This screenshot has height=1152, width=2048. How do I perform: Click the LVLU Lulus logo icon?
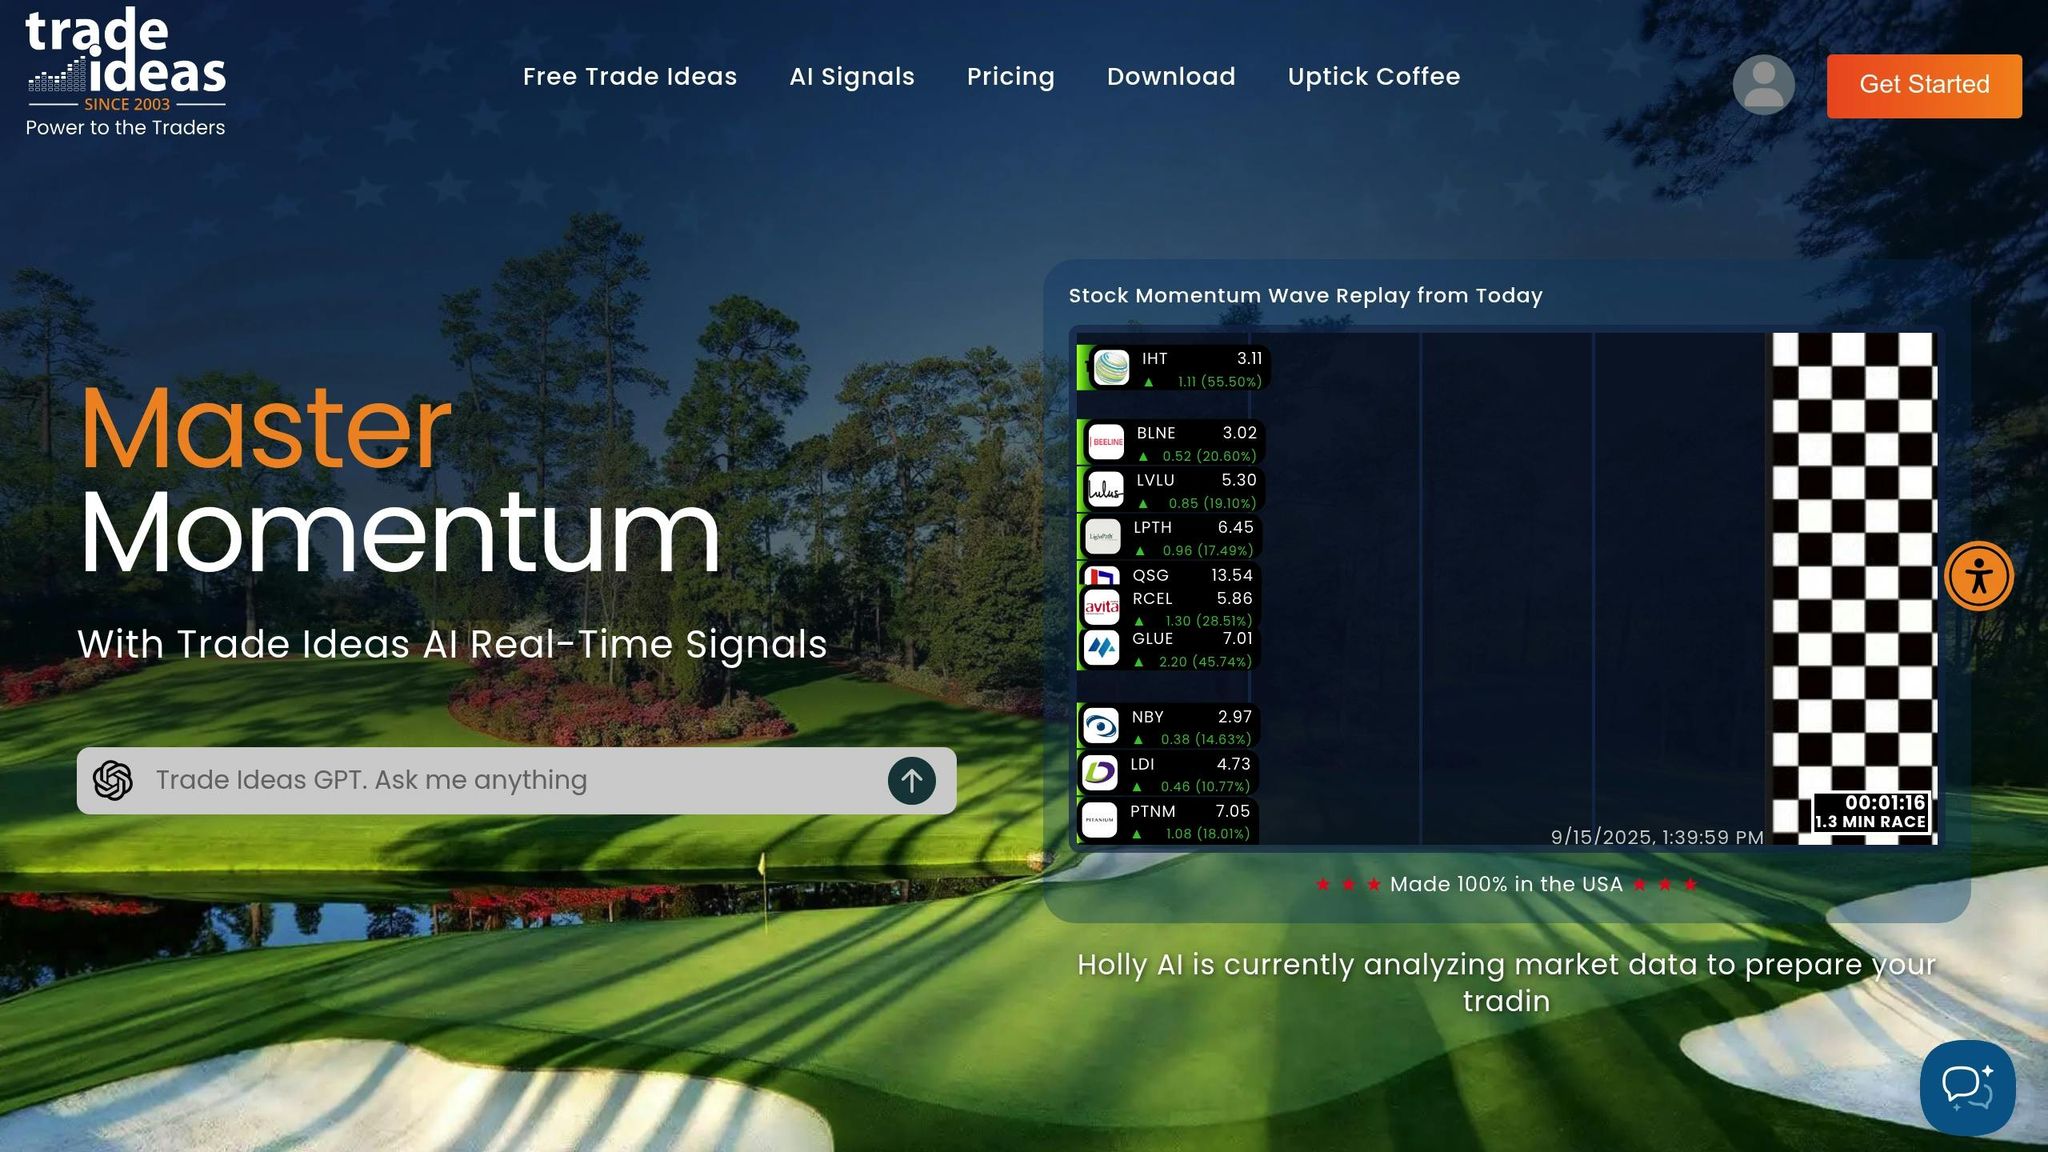pos(1105,490)
